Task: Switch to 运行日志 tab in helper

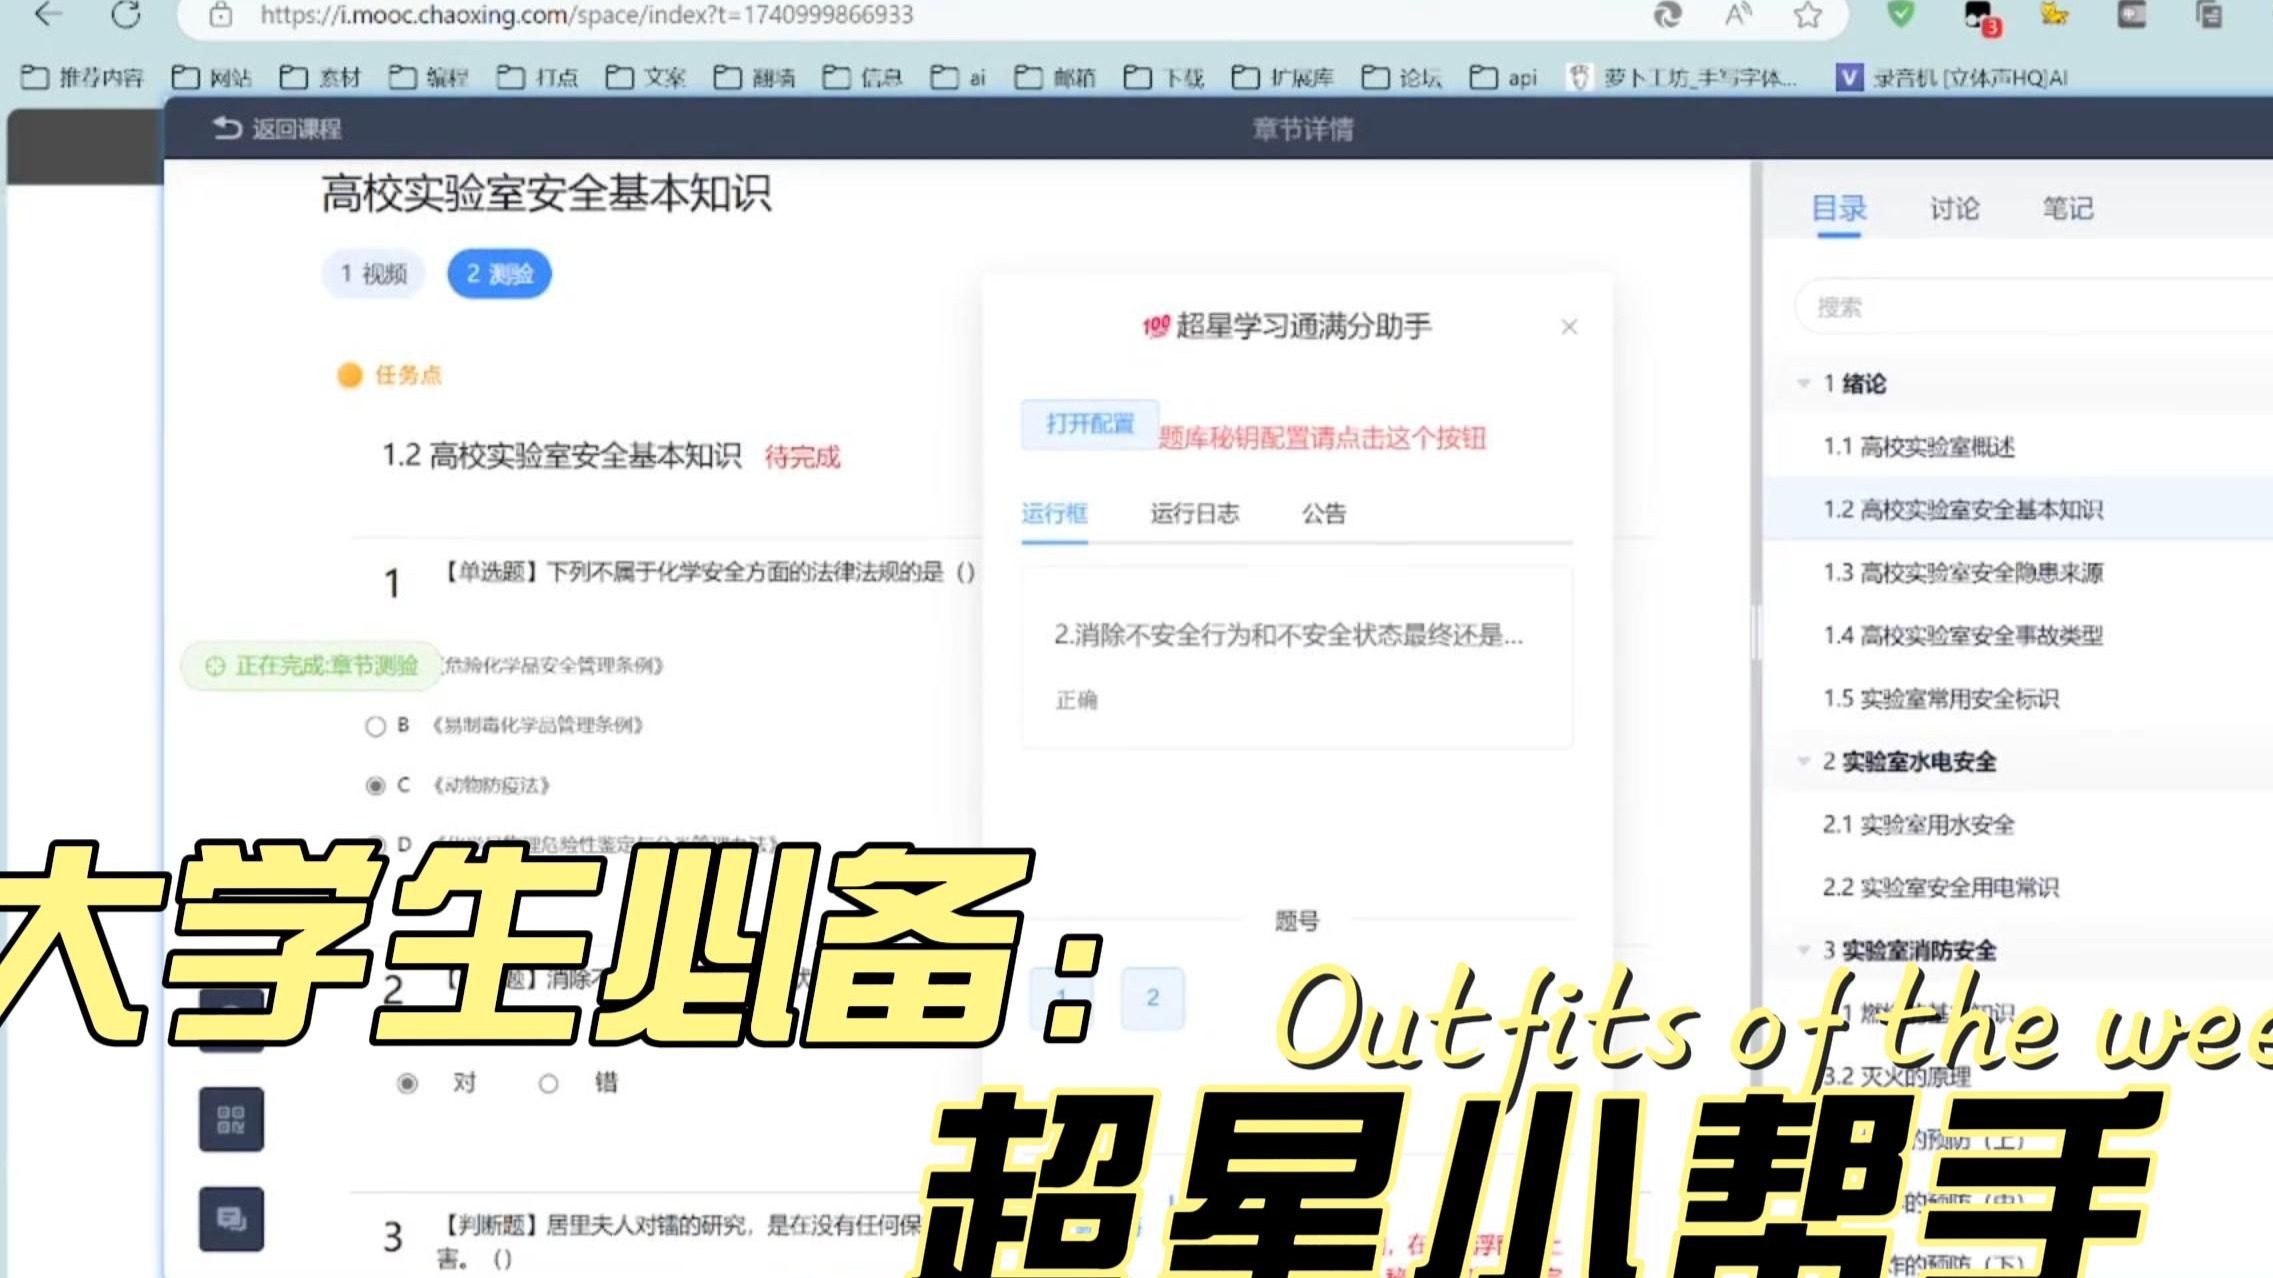Action: pos(1194,514)
